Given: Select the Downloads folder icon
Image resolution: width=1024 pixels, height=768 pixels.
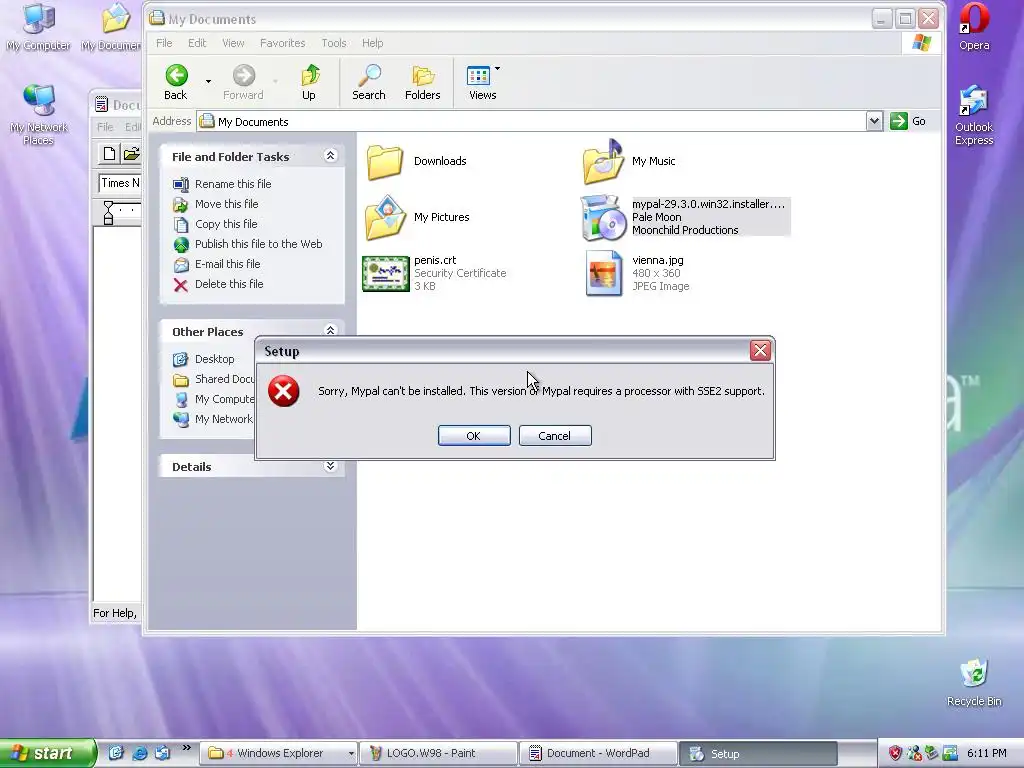Looking at the screenshot, I should (385, 161).
